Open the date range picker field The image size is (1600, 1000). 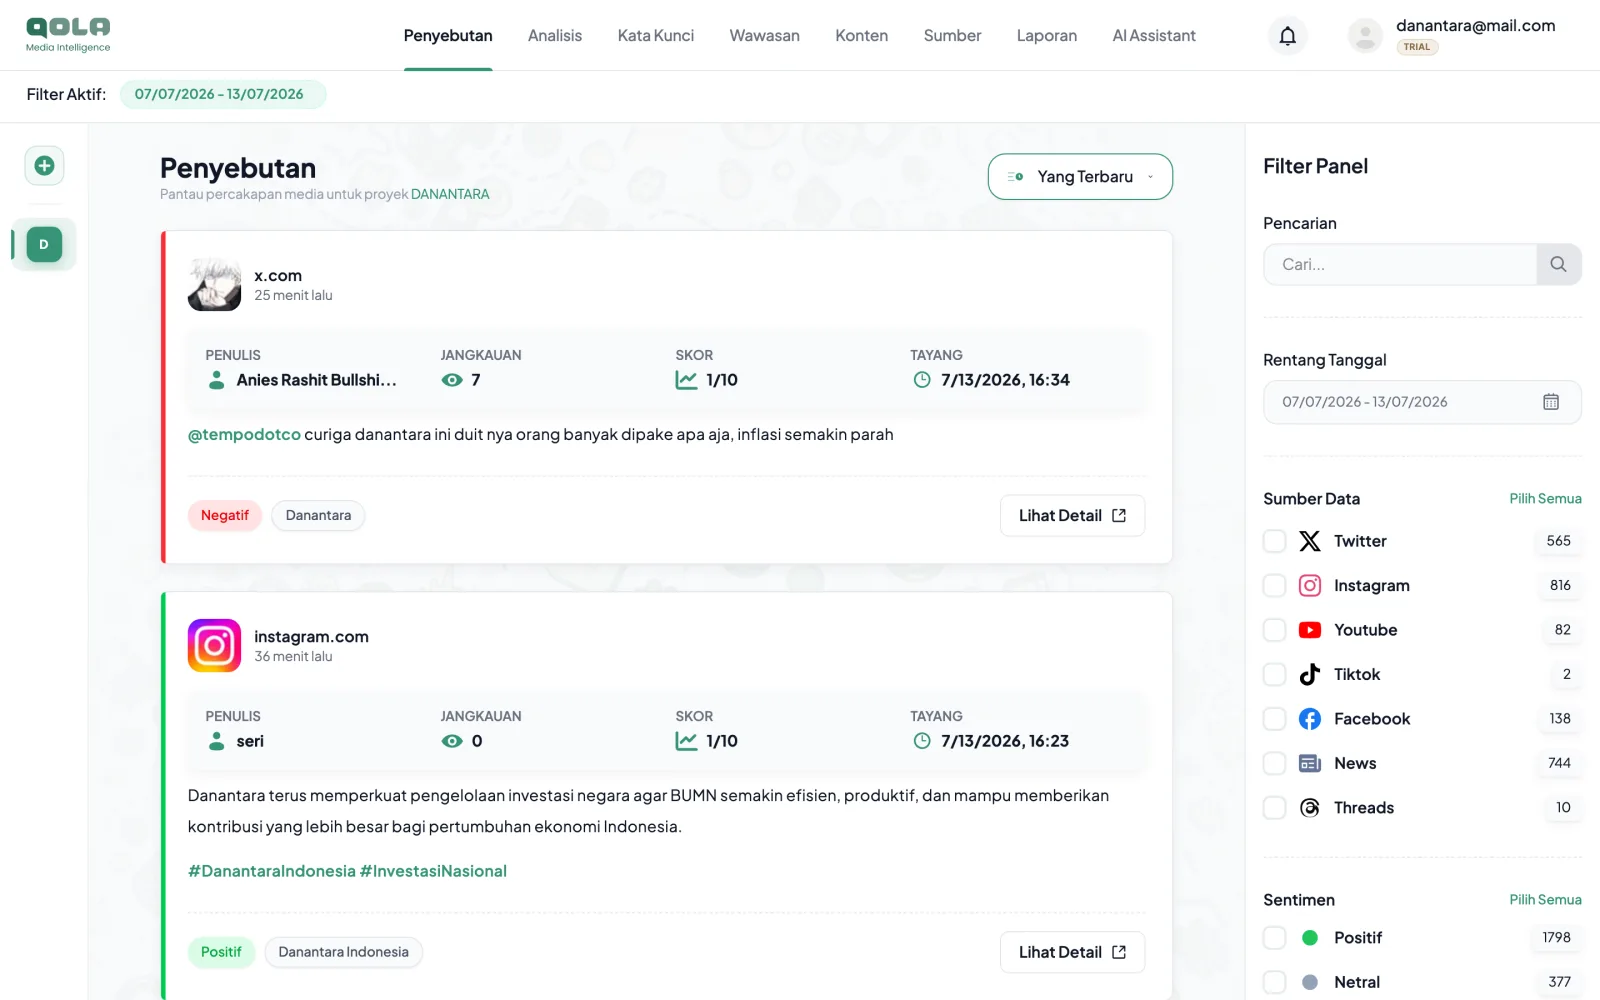pos(1422,402)
